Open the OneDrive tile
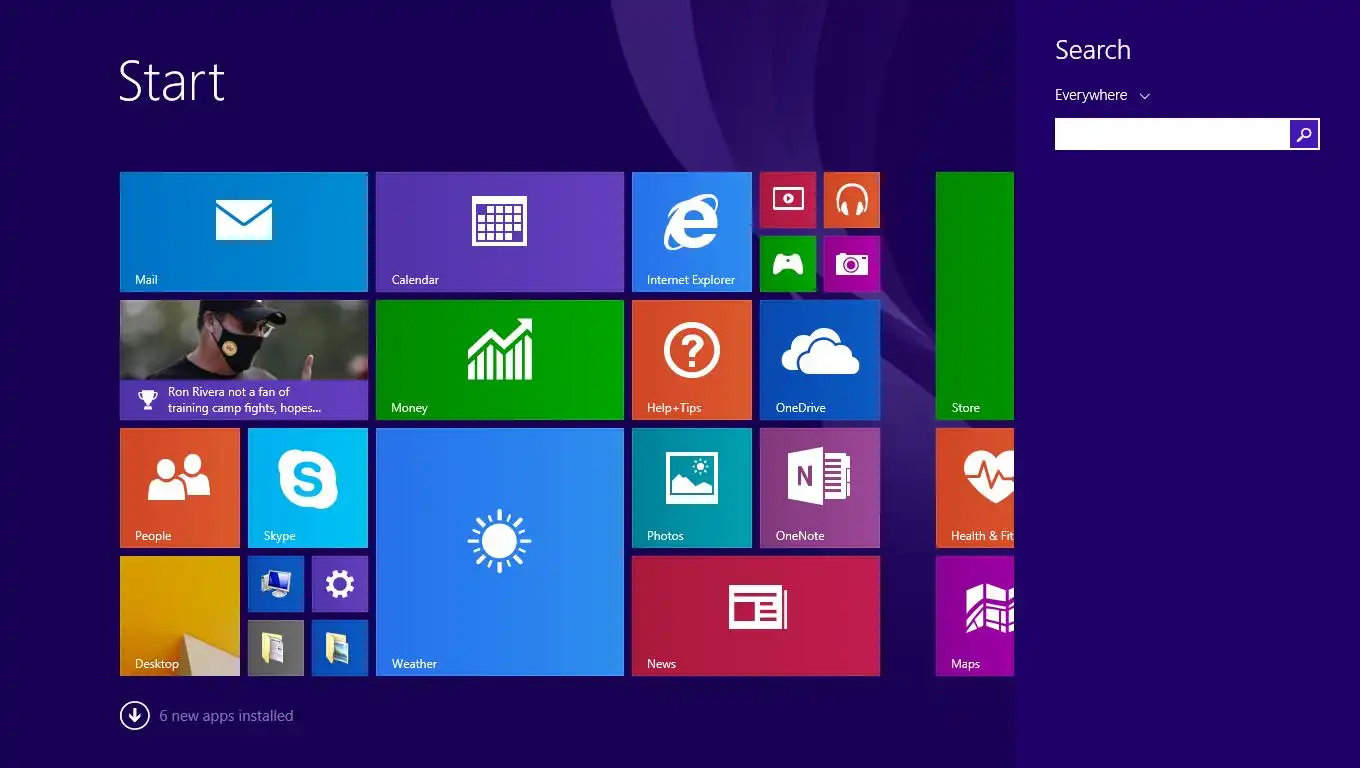This screenshot has width=1360, height=768. (x=820, y=360)
